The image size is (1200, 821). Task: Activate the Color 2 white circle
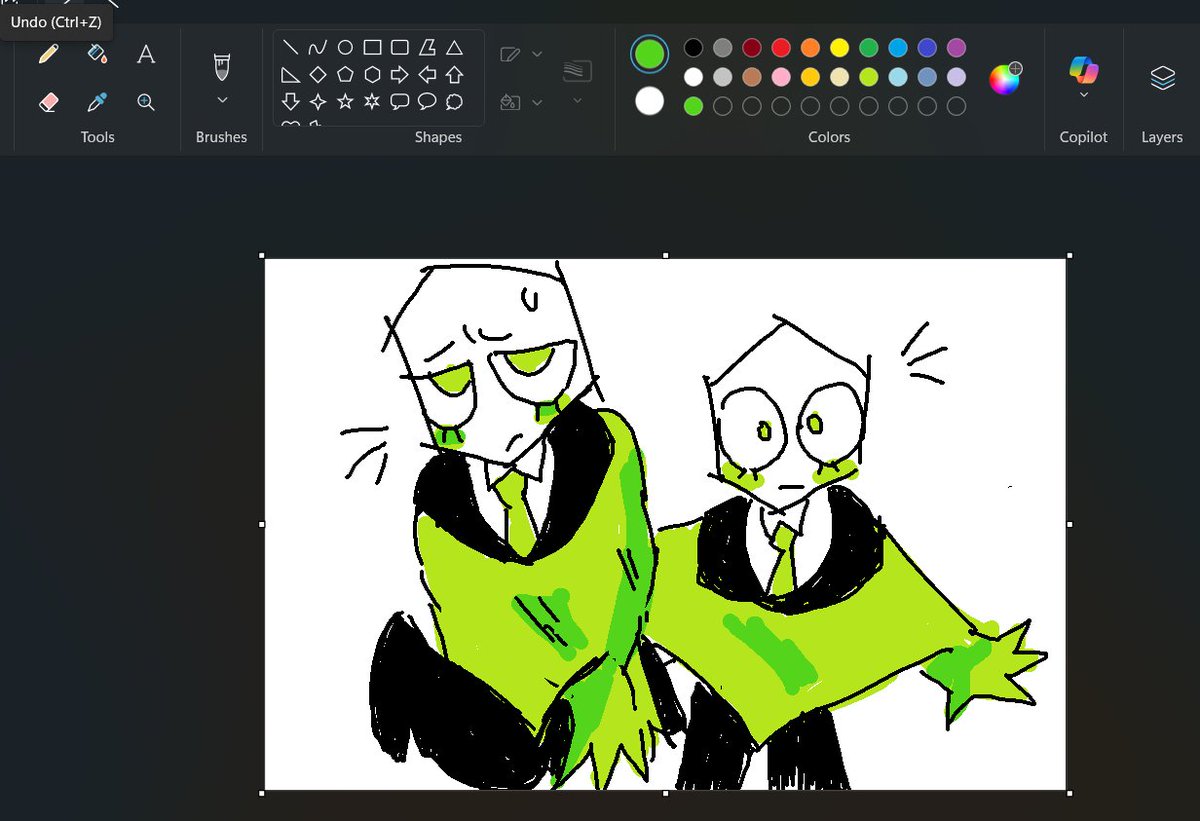(x=650, y=100)
